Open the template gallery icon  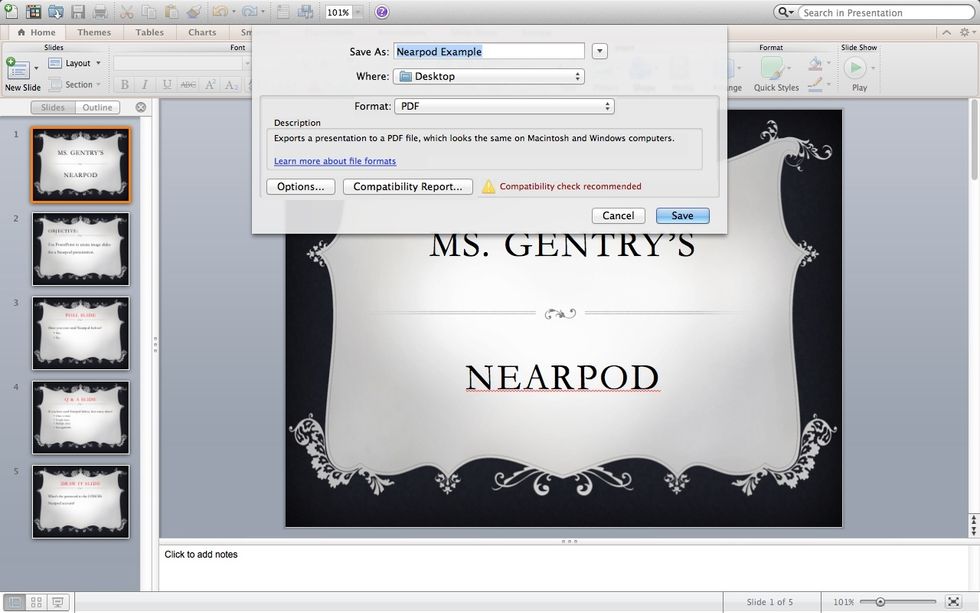coord(32,11)
